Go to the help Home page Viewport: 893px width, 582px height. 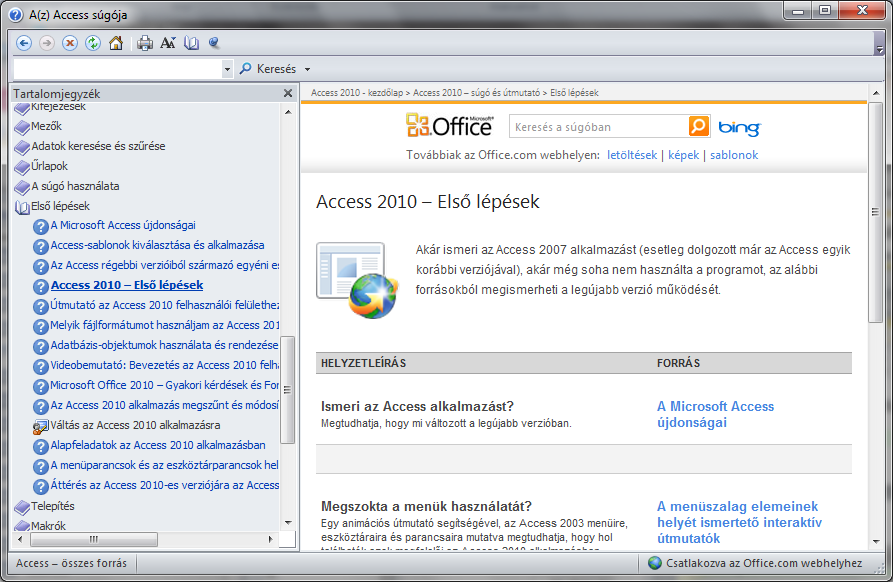(116, 43)
